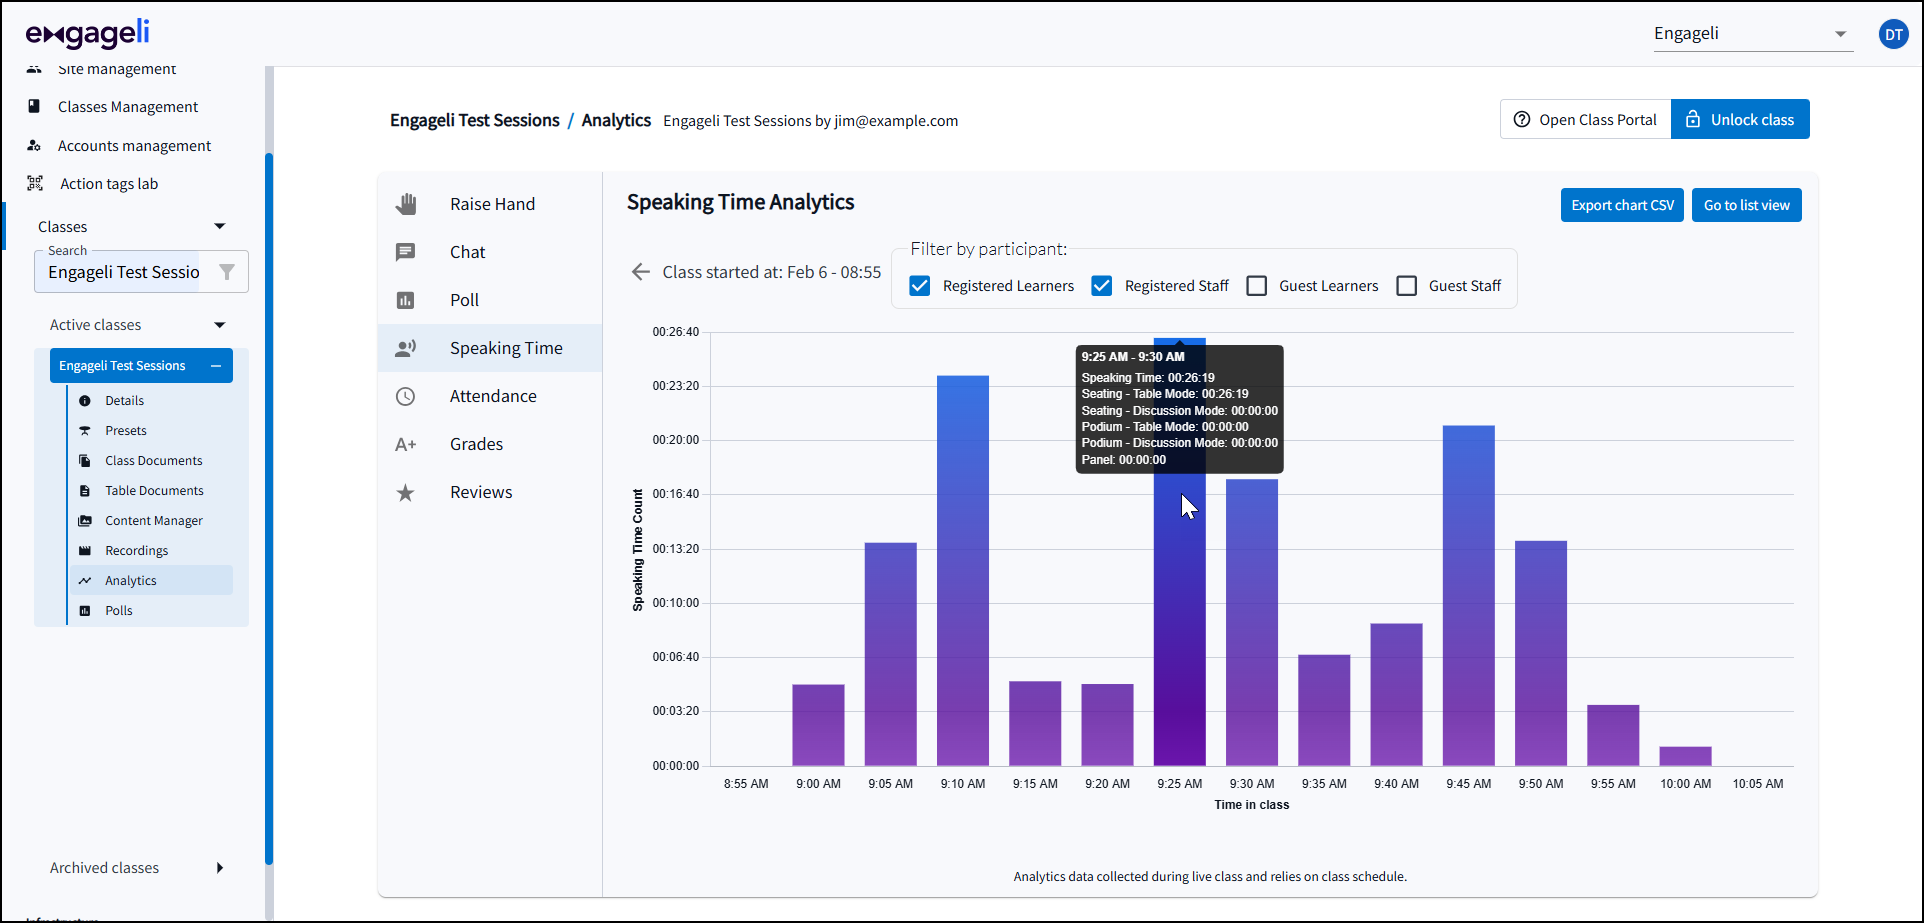1924x923 pixels.
Task: Enable the Guest Learners checkbox
Action: click(1257, 286)
